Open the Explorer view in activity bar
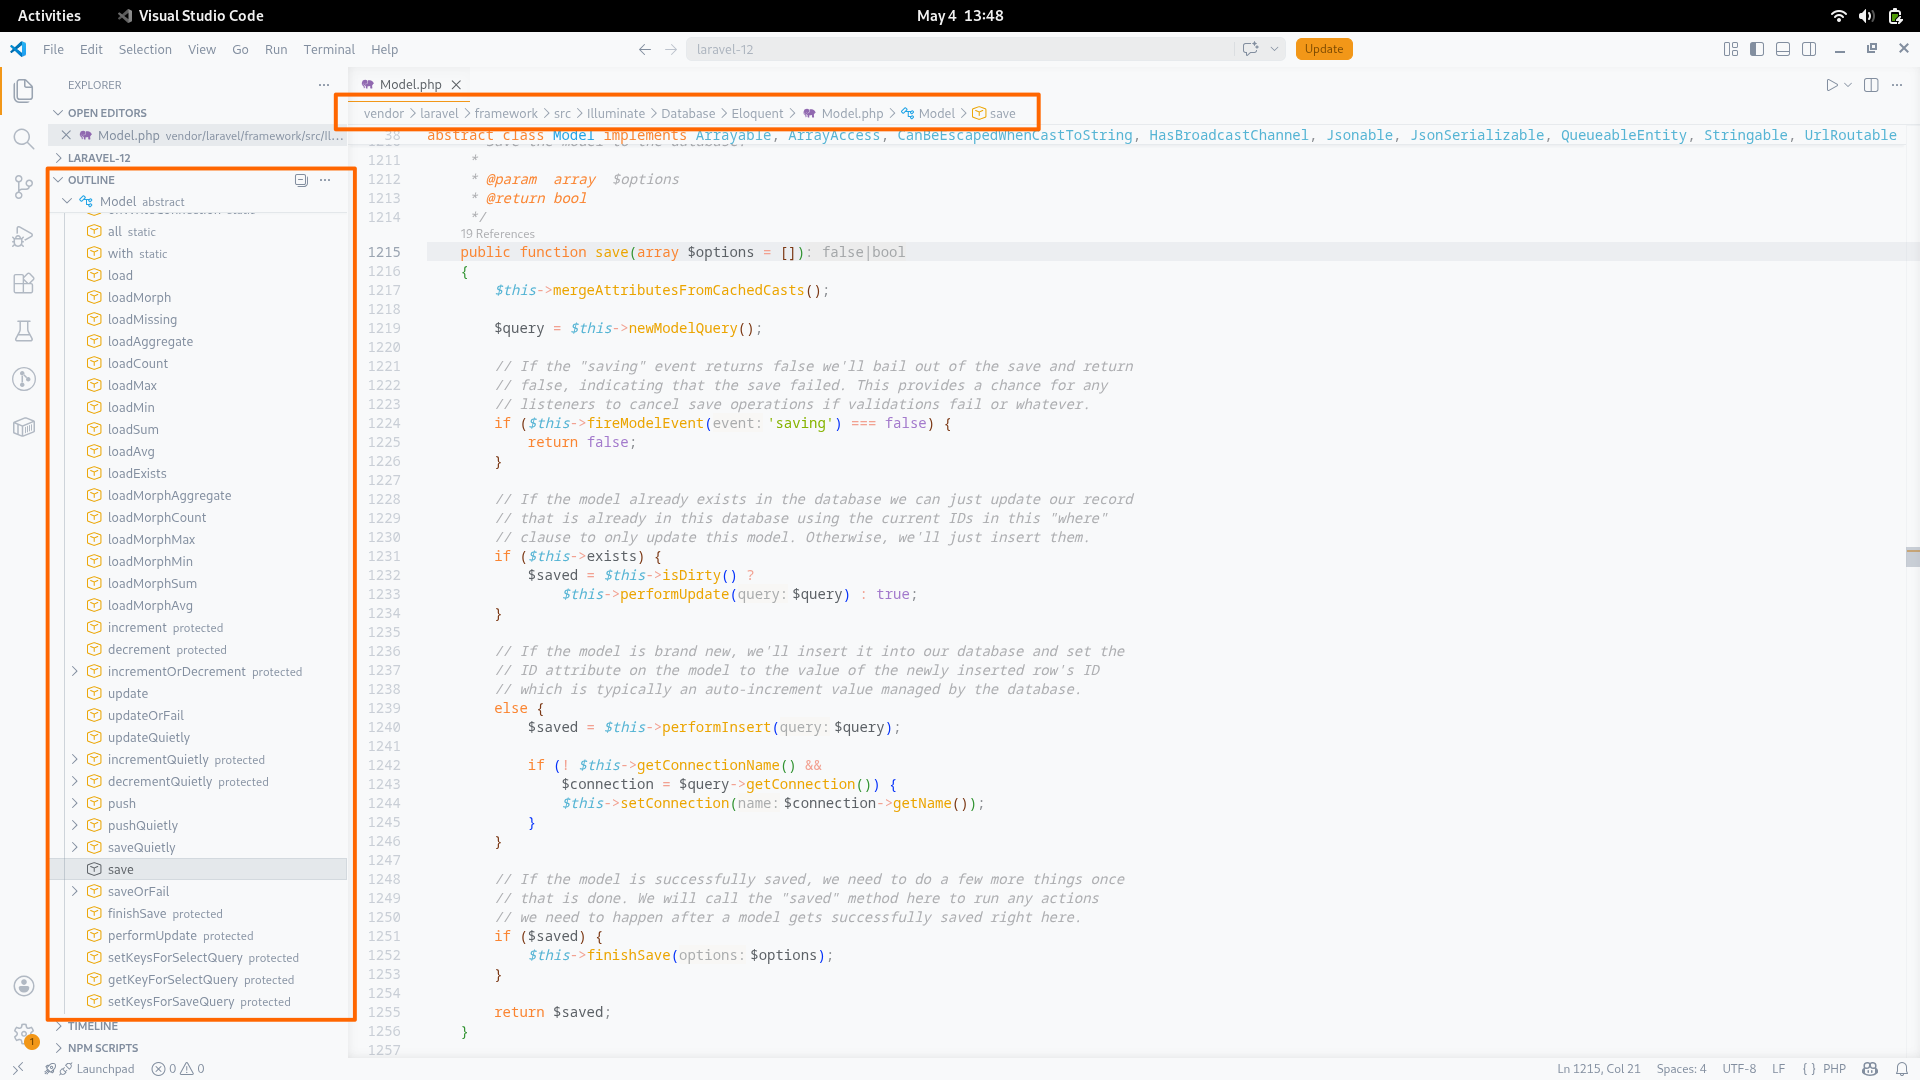 (x=24, y=91)
